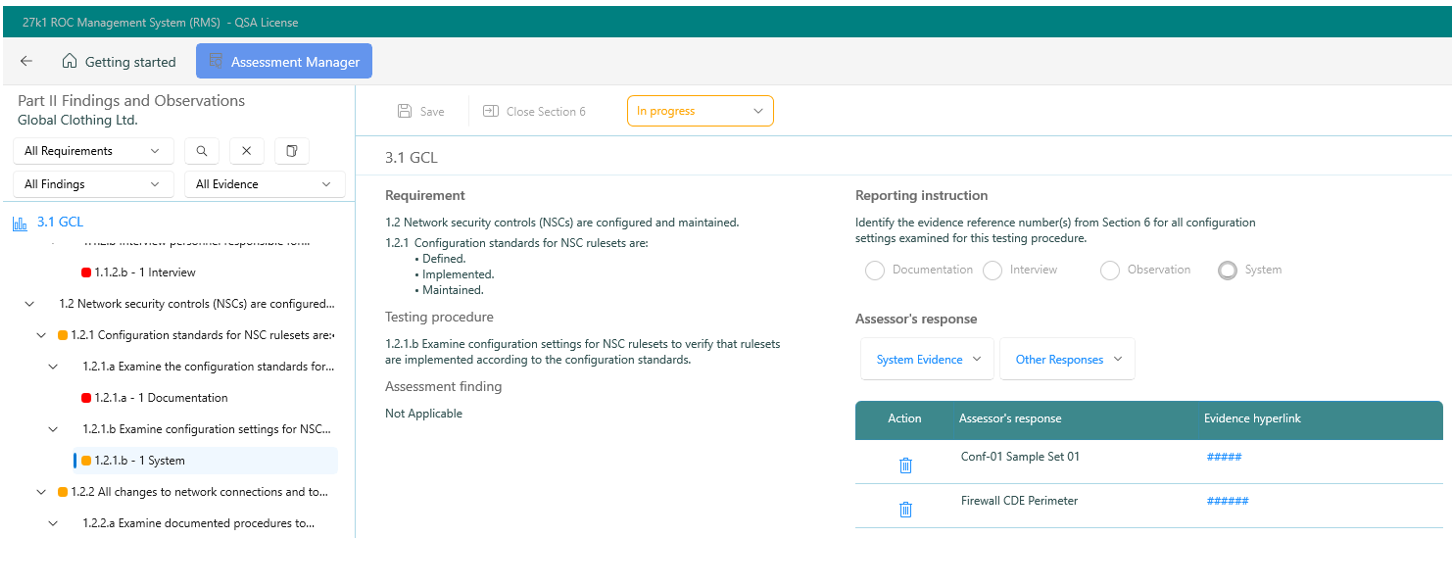The width and height of the screenshot is (1453, 580).
Task: Click the search magnifier icon
Action: point(201,151)
